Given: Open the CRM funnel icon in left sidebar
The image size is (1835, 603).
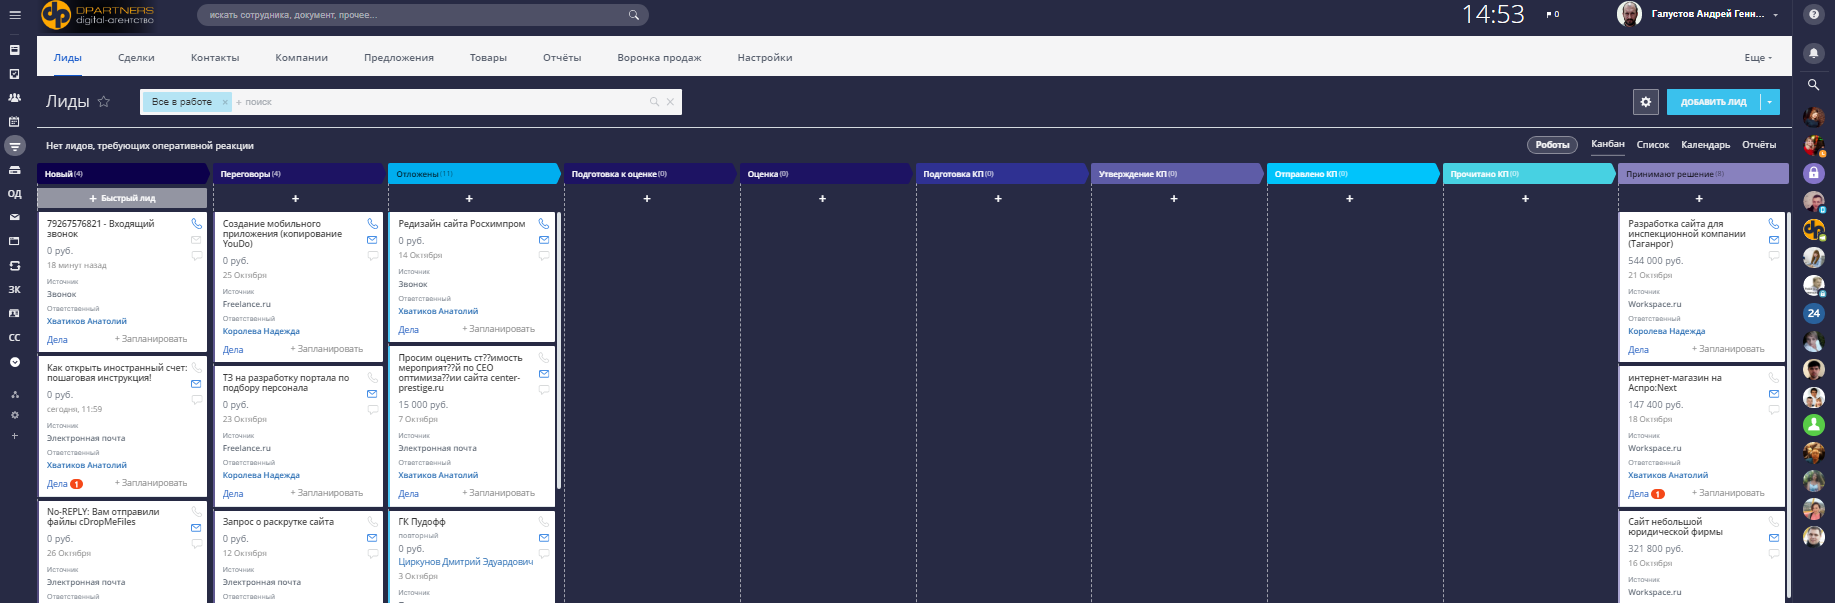Looking at the screenshot, I should (x=14, y=146).
